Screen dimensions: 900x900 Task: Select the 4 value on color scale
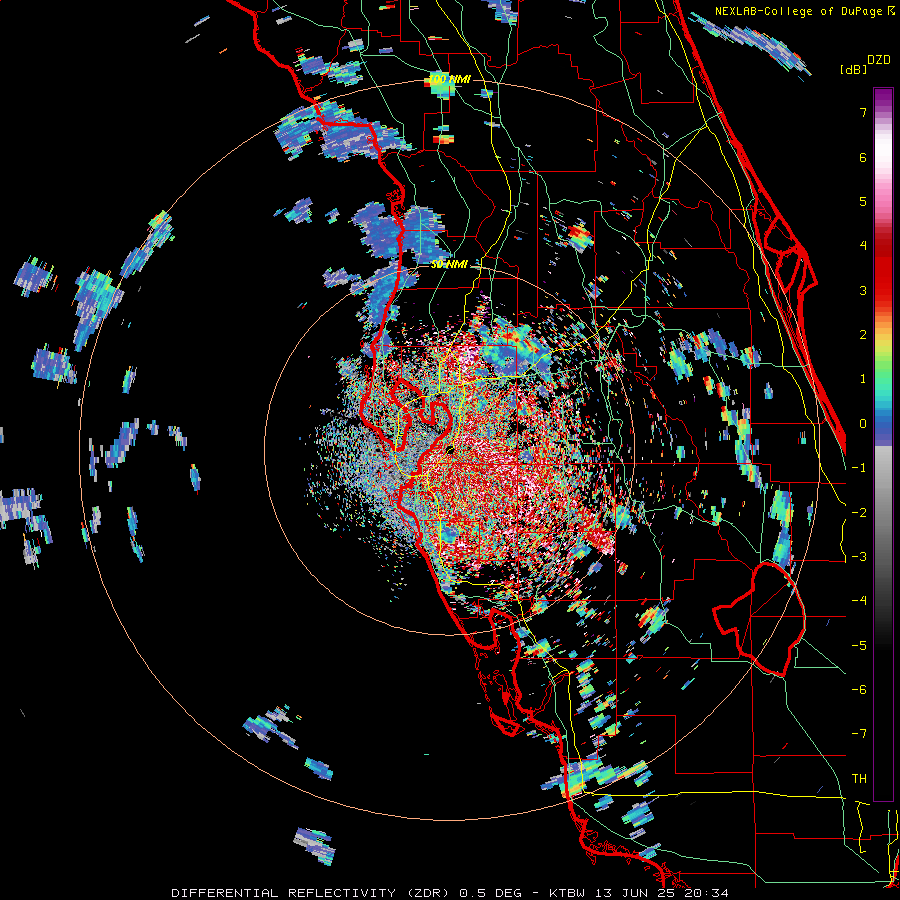coord(863,246)
